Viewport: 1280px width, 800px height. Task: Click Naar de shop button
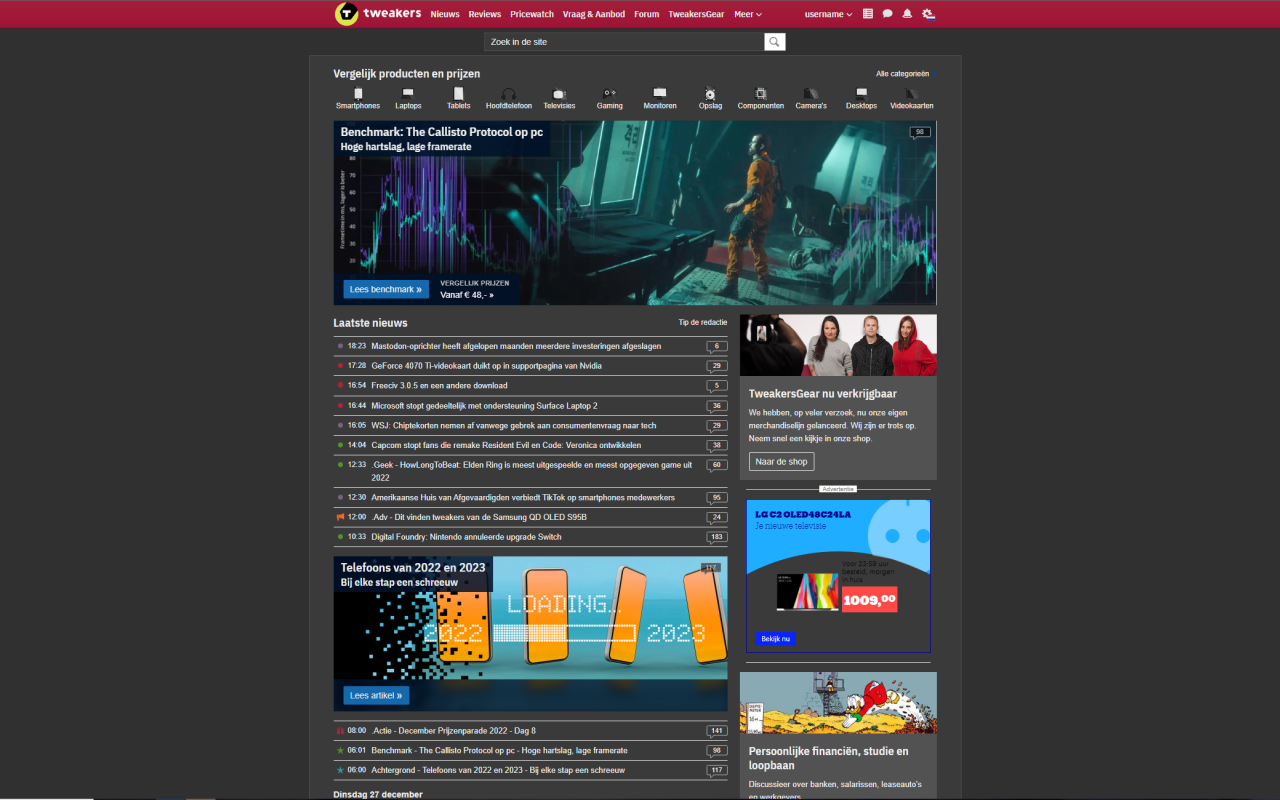point(782,462)
